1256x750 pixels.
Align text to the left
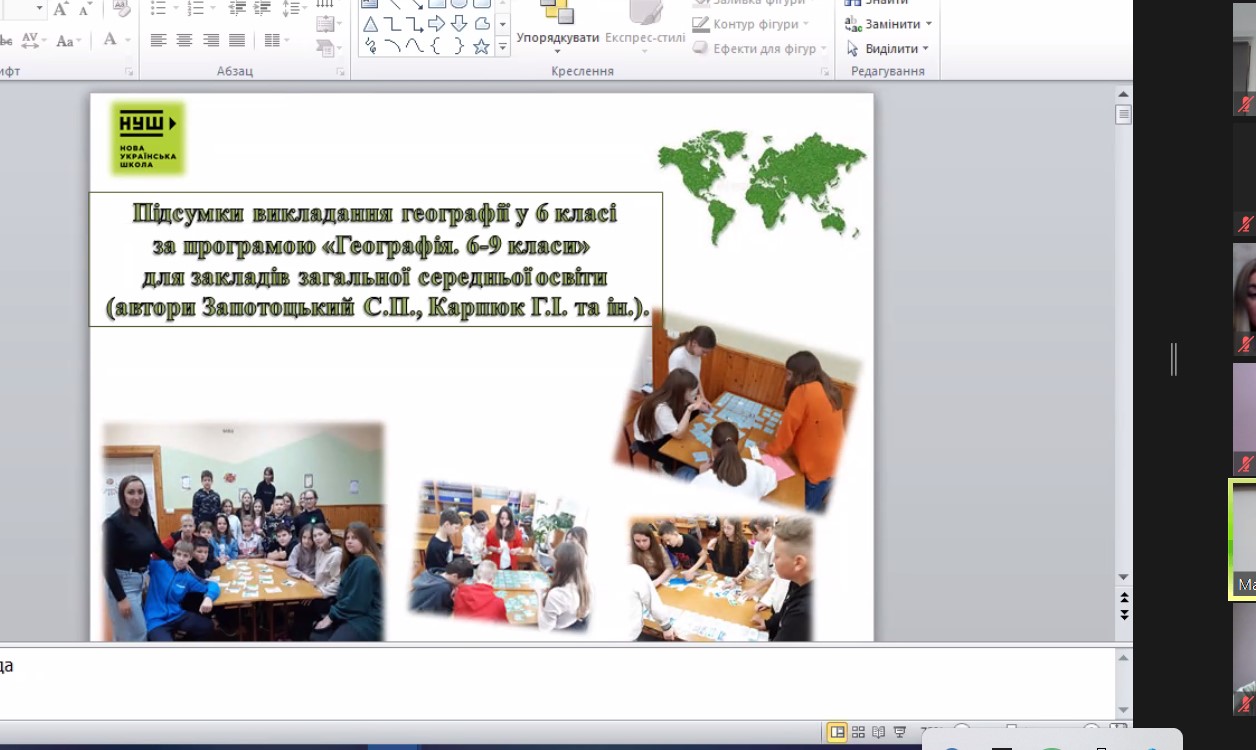158,40
